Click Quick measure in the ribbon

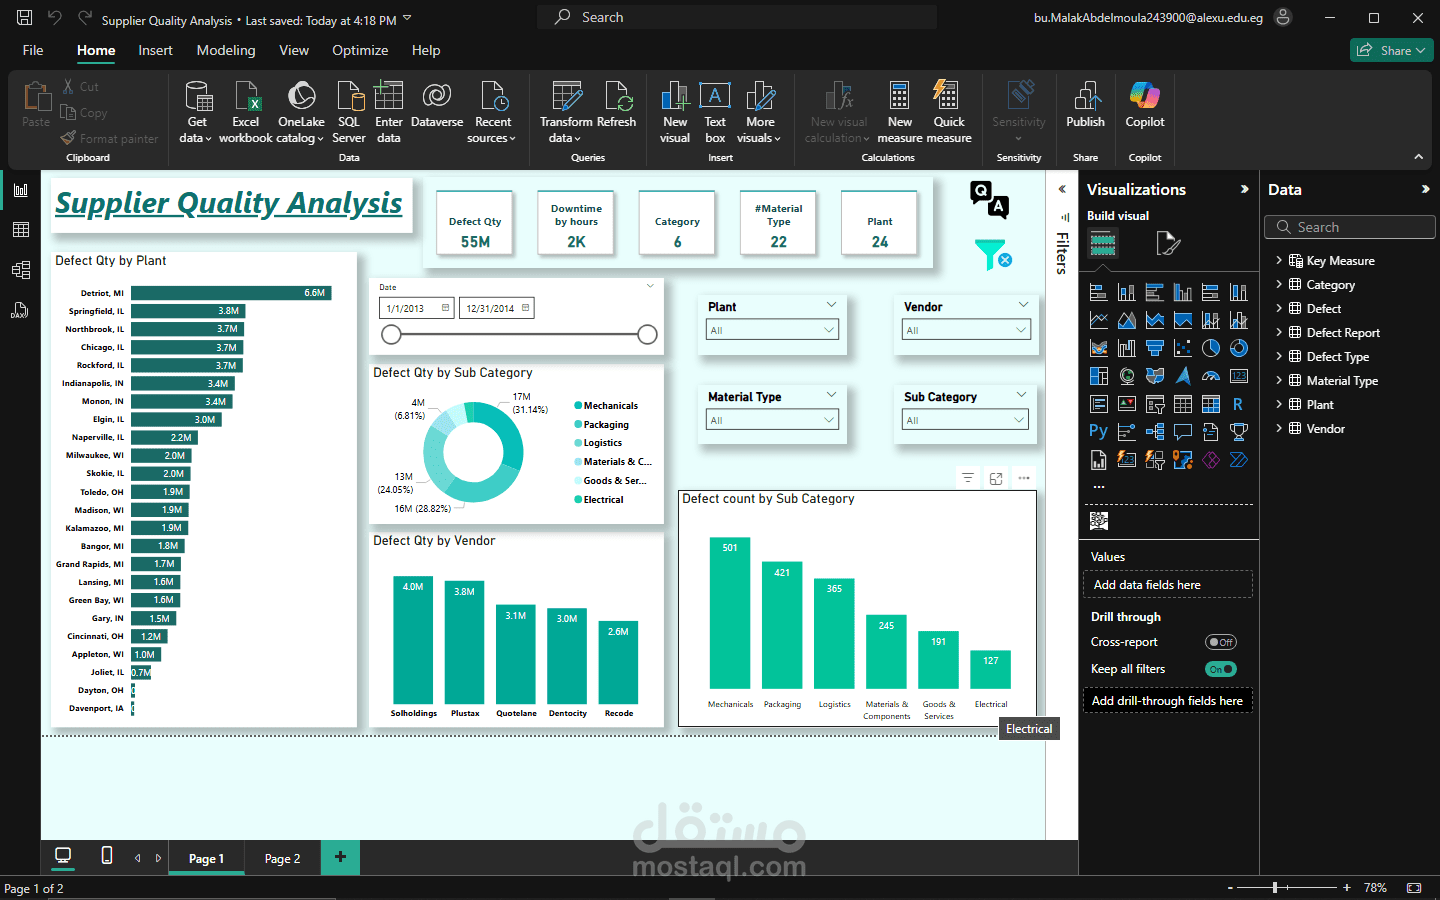[949, 113]
